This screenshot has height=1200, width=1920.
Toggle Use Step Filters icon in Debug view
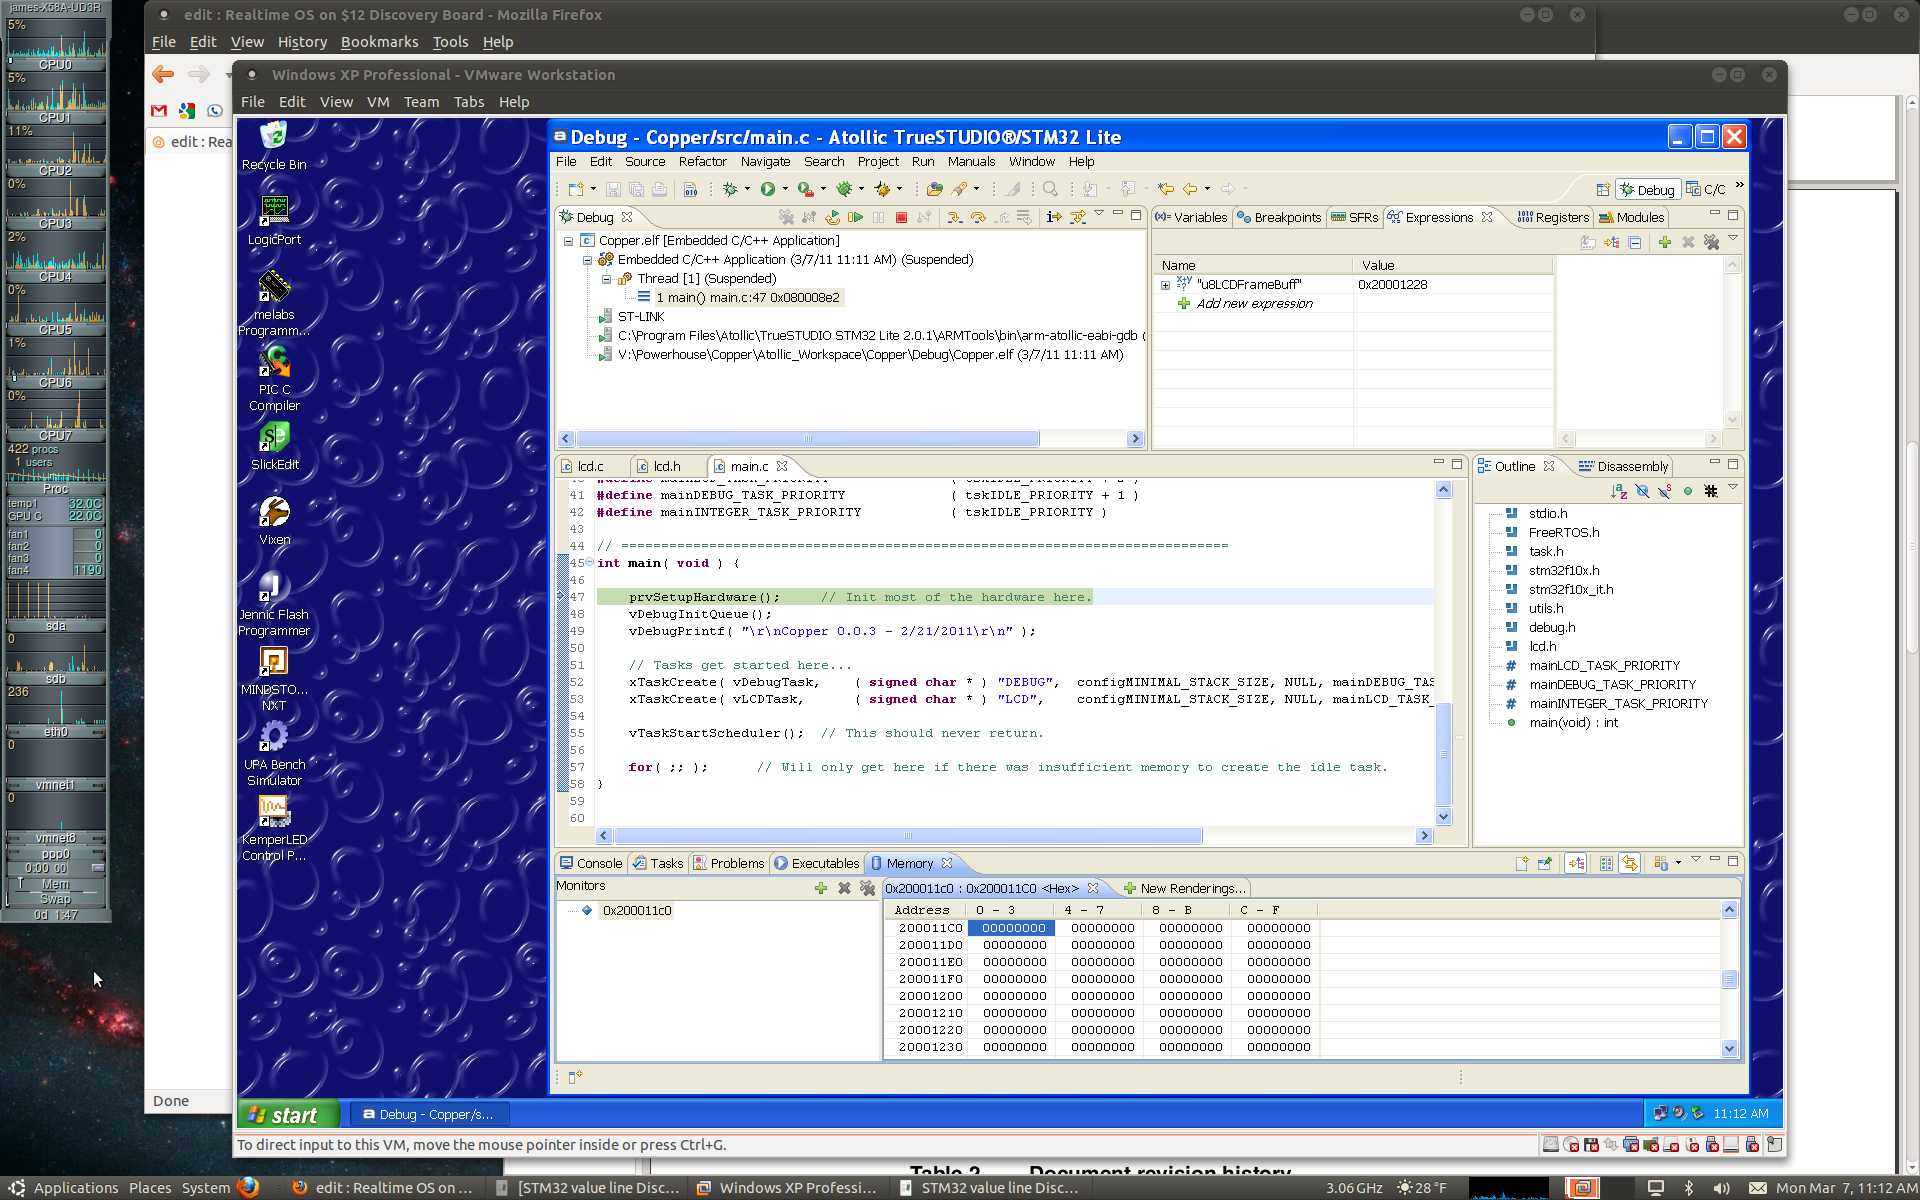point(1078,217)
